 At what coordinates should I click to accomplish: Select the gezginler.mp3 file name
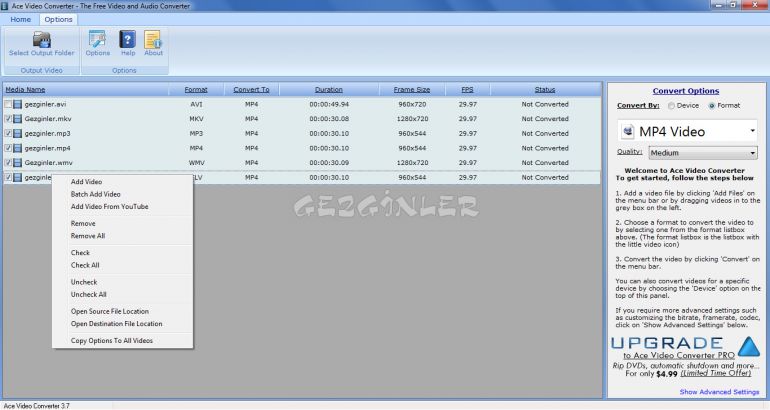coord(47,134)
